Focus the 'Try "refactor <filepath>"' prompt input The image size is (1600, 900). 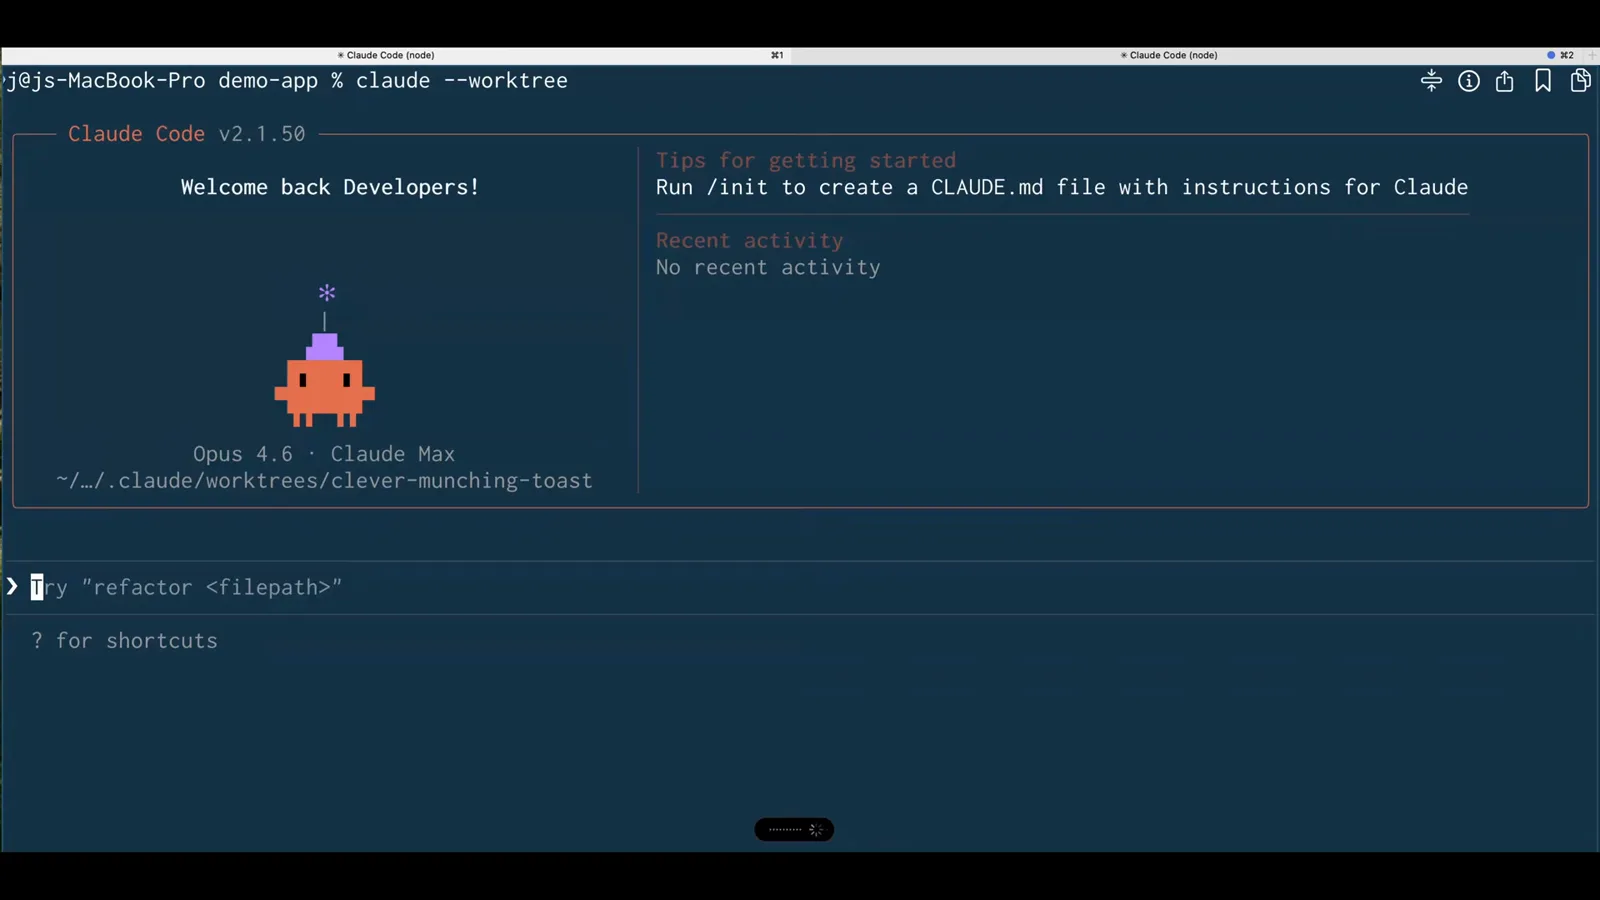[800, 587]
